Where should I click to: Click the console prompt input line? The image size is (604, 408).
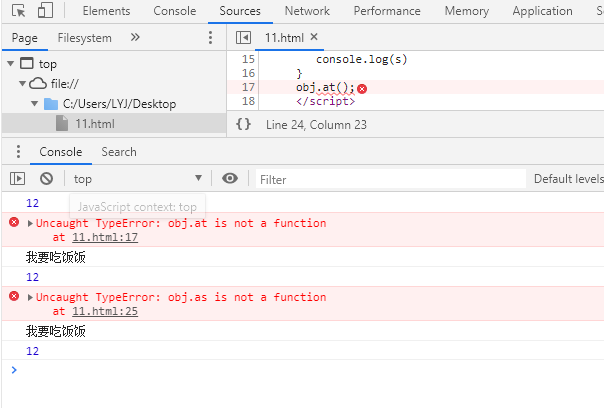click(308, 370)
